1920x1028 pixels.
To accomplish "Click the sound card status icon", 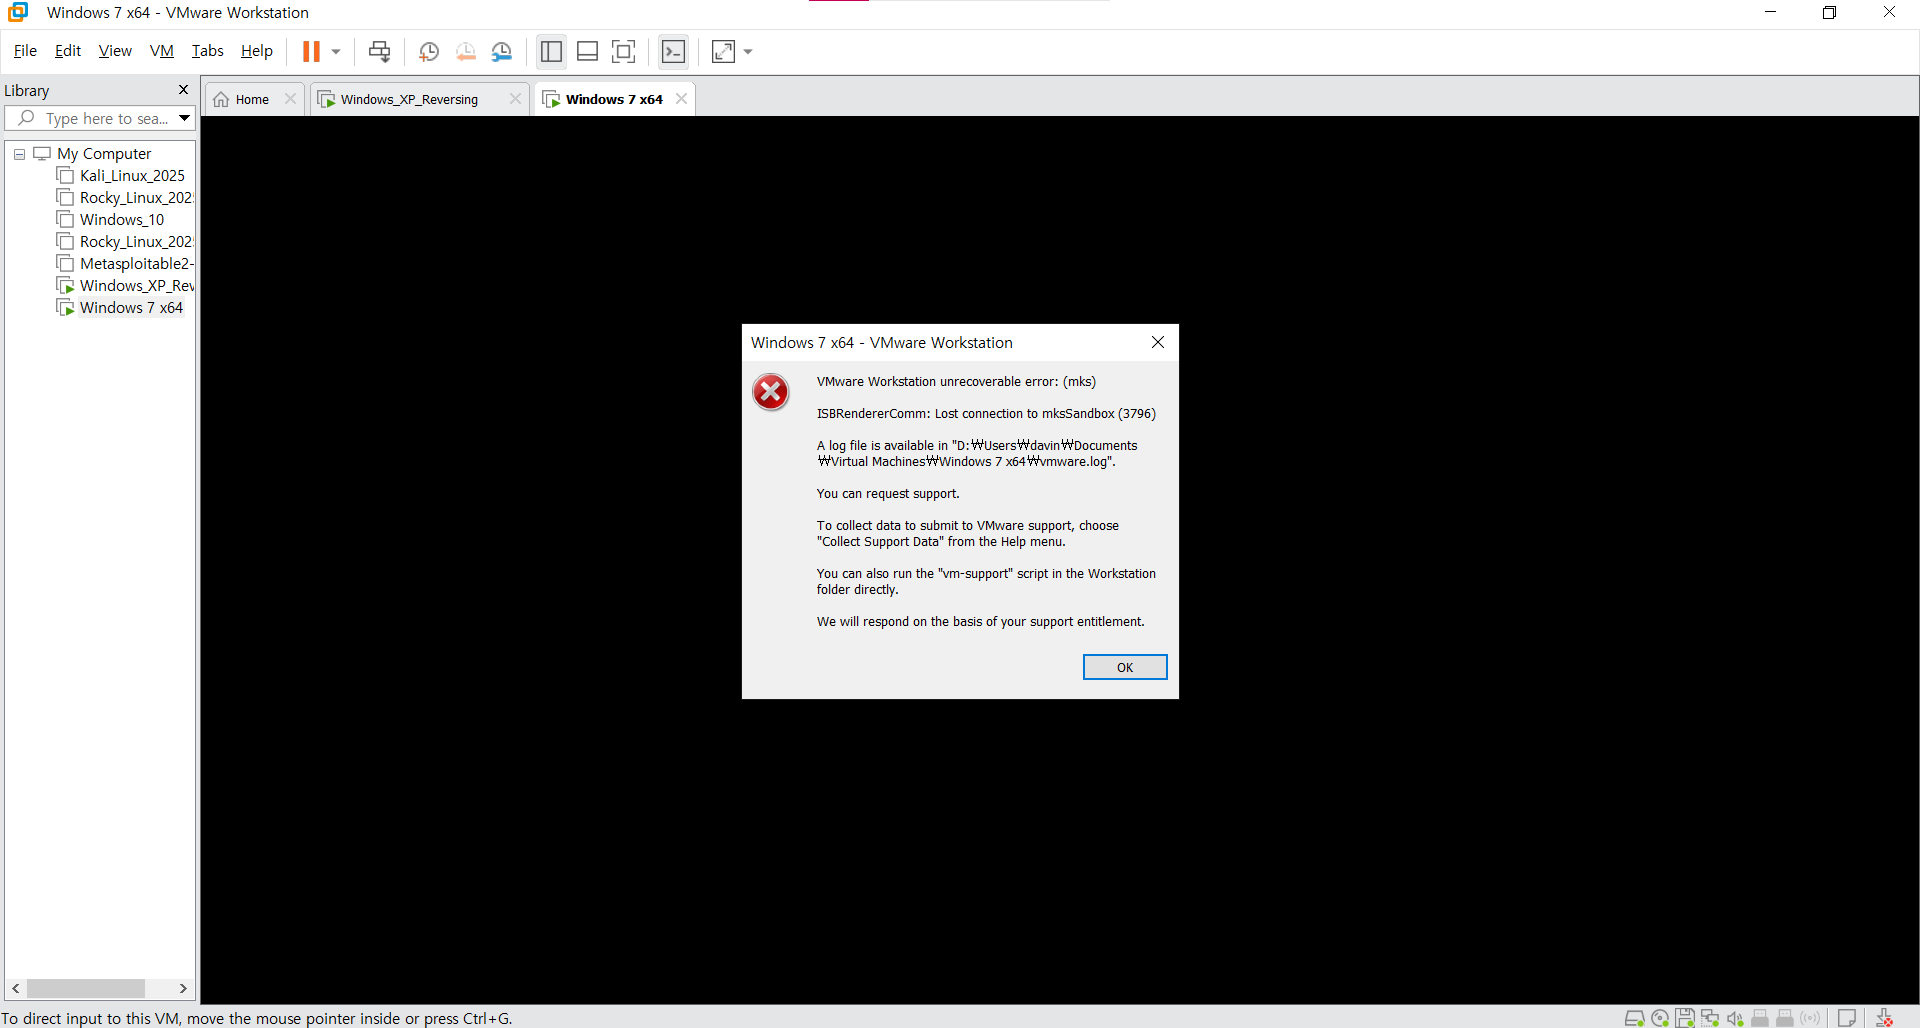I will pos(1735,1018).
